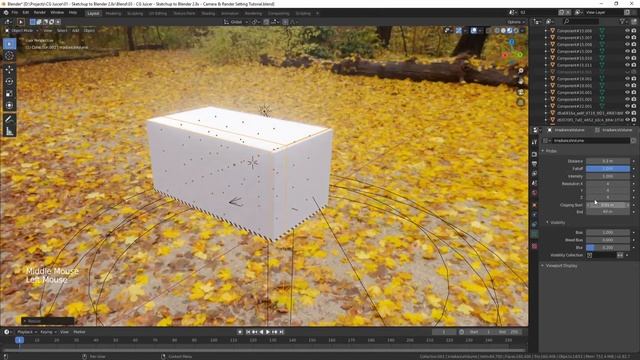Open World properties tab
The image size is (640, 360).
pos(534,193)
